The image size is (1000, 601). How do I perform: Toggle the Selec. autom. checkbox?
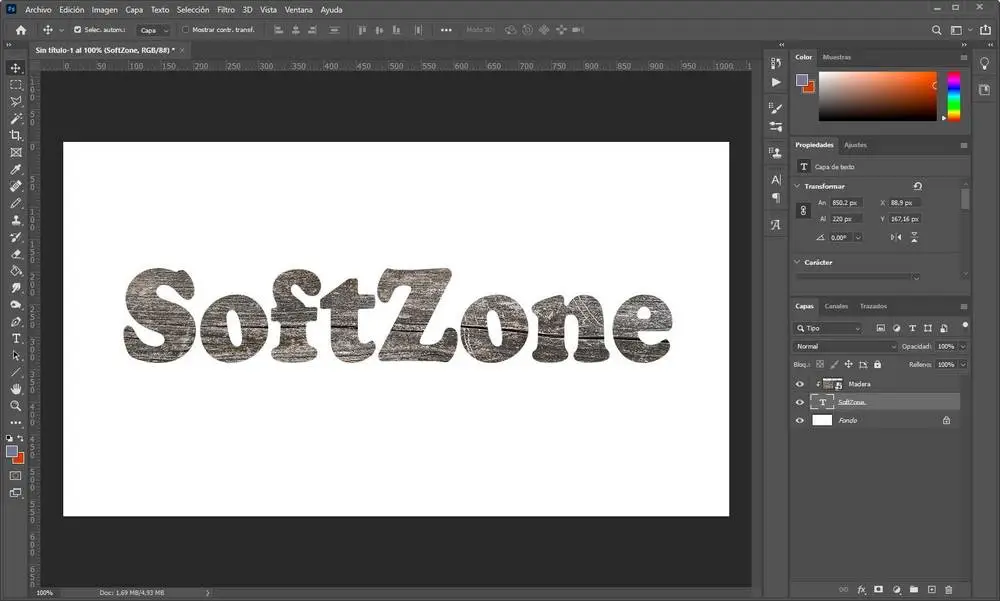point(77,30)
